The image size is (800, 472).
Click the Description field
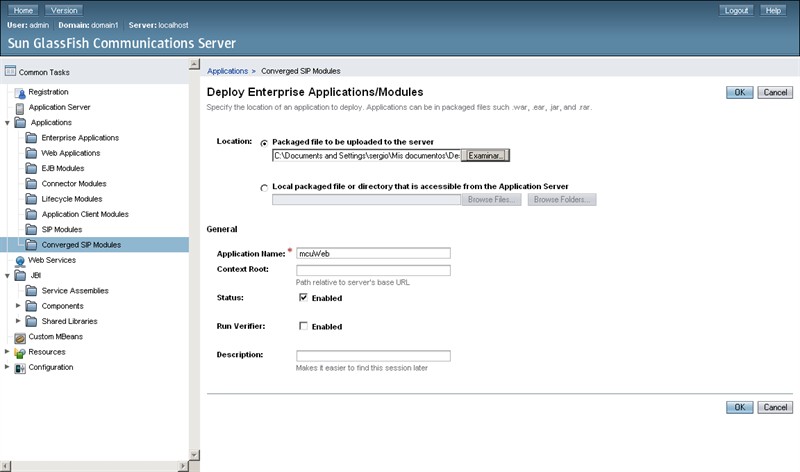[x=373, y=355]
